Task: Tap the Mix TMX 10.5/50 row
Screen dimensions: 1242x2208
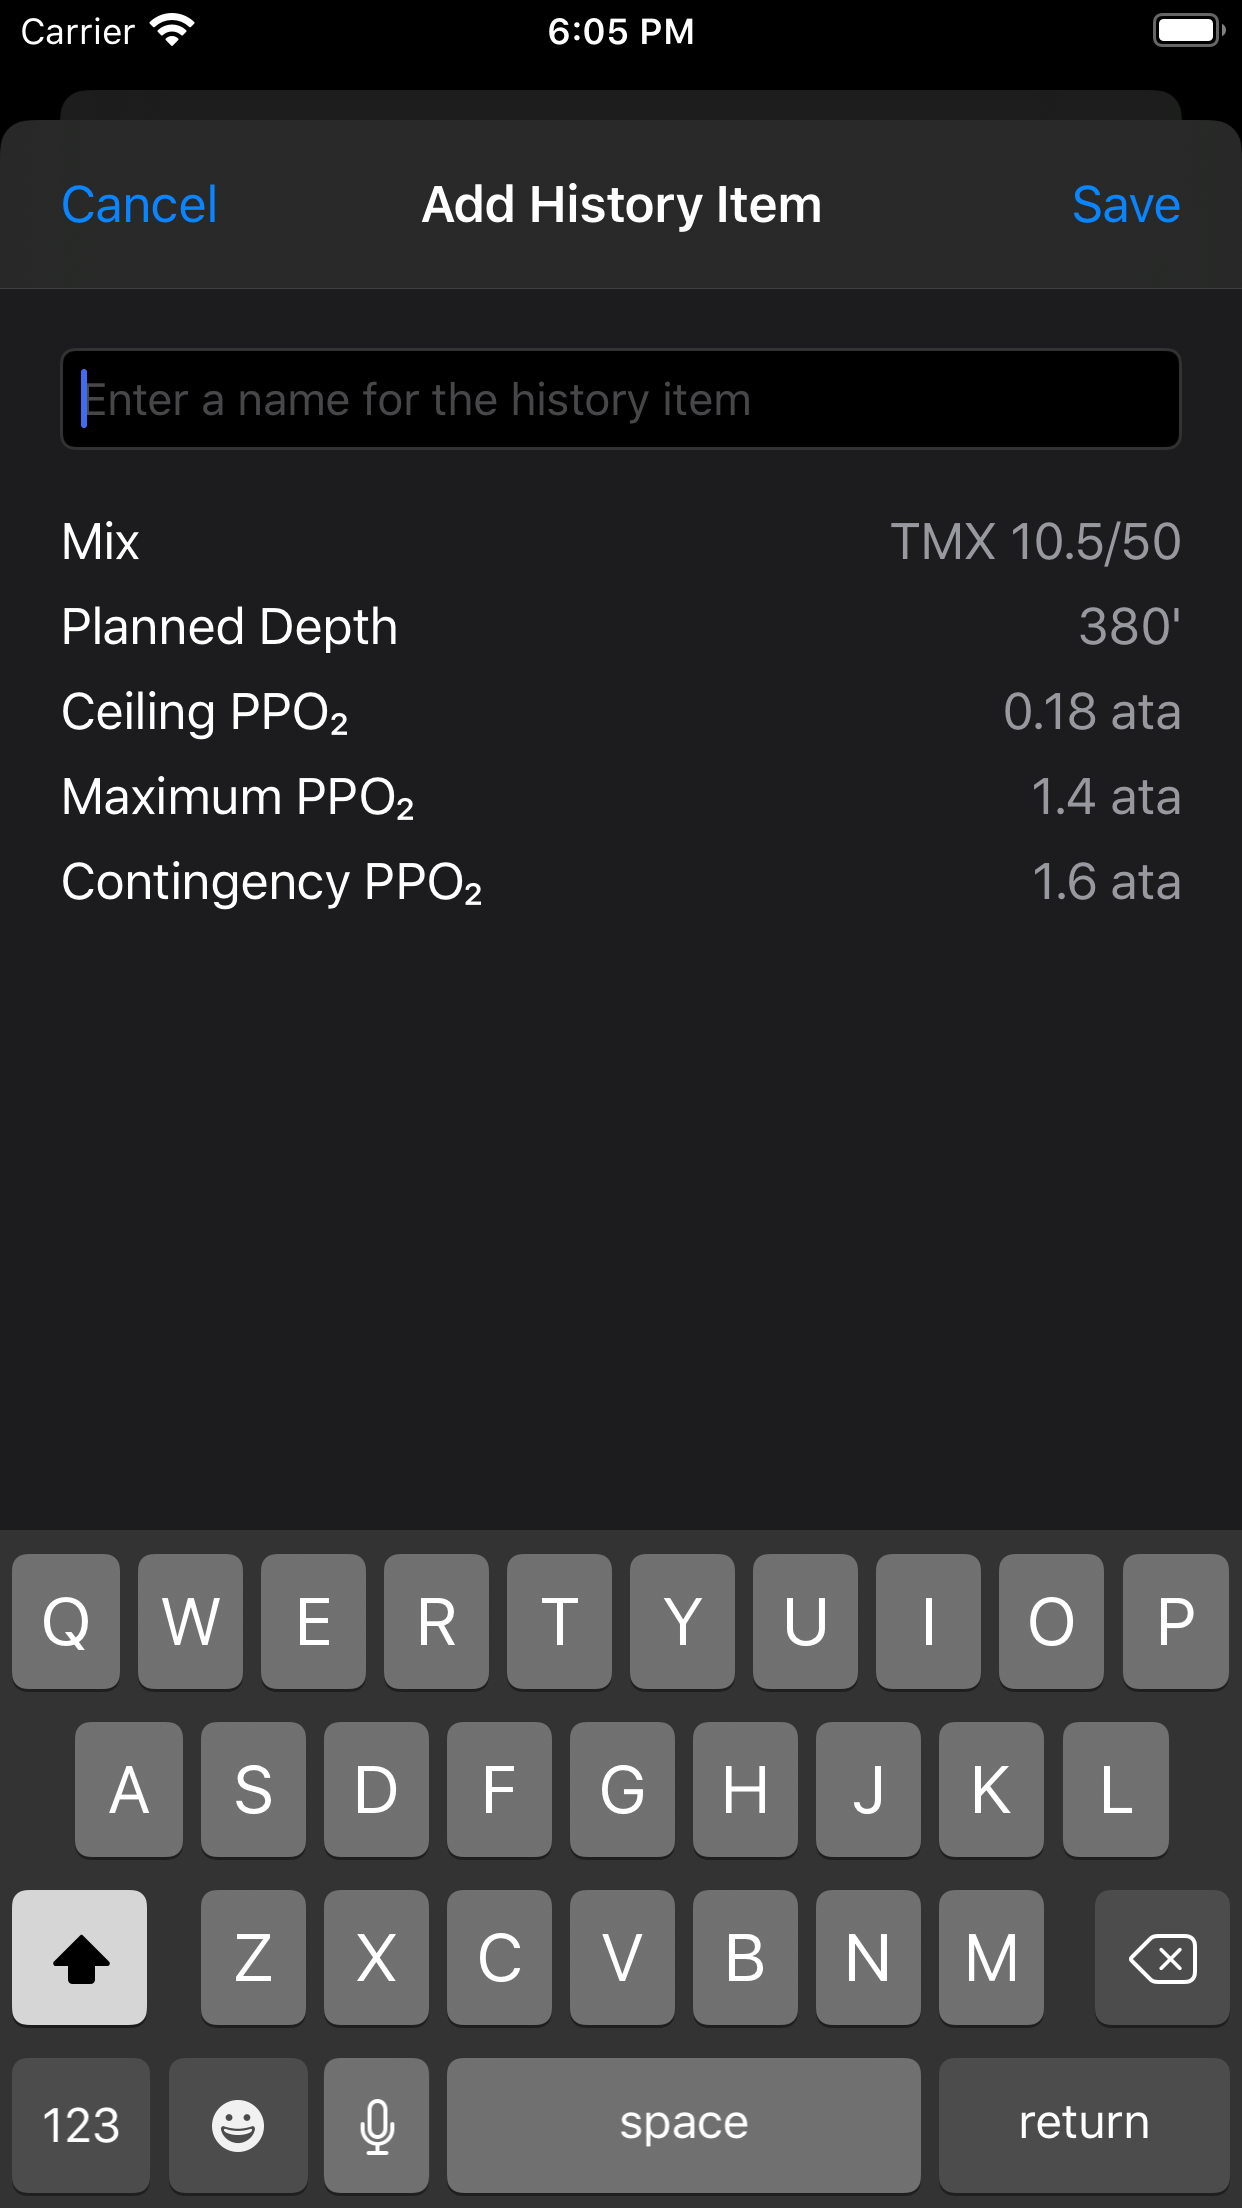Action: 620,542
